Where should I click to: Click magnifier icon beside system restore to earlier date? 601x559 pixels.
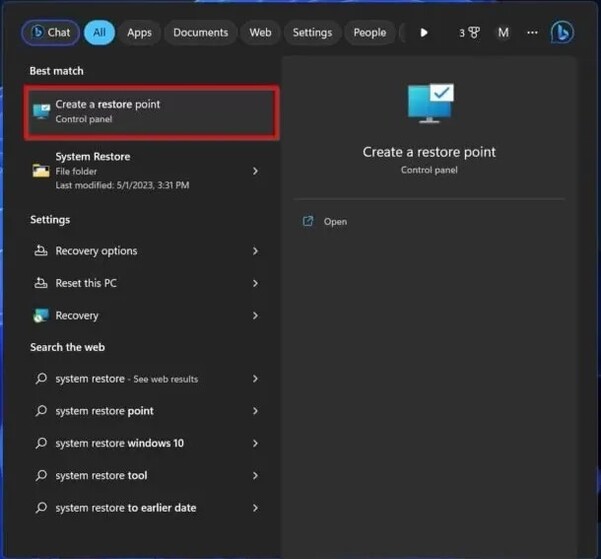[x=41, y=508]
